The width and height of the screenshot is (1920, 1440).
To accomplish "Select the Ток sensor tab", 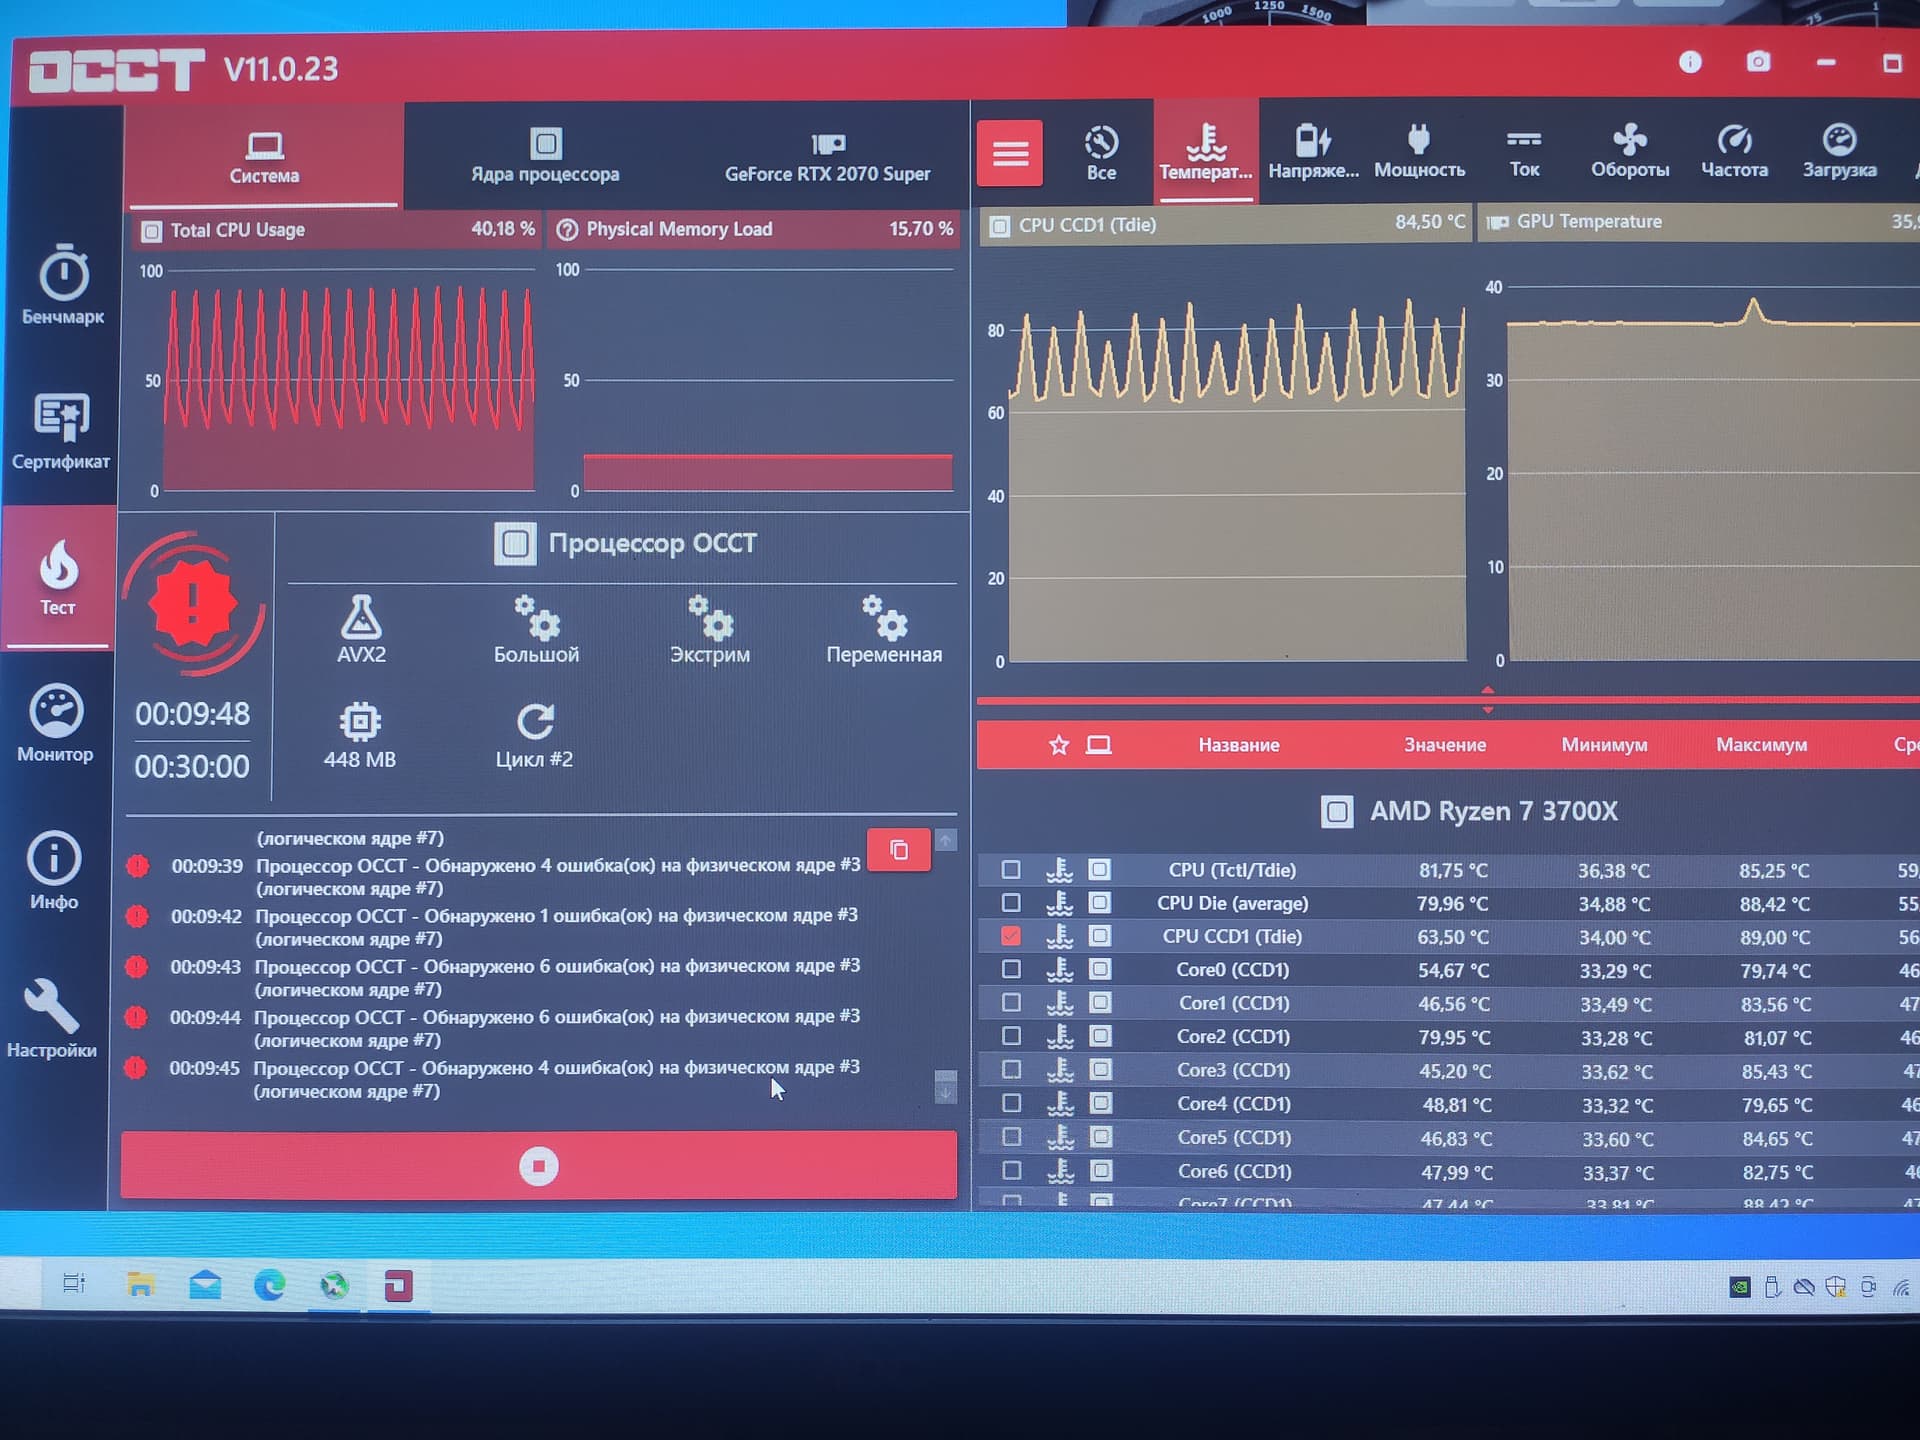I will pos(1524,153).
